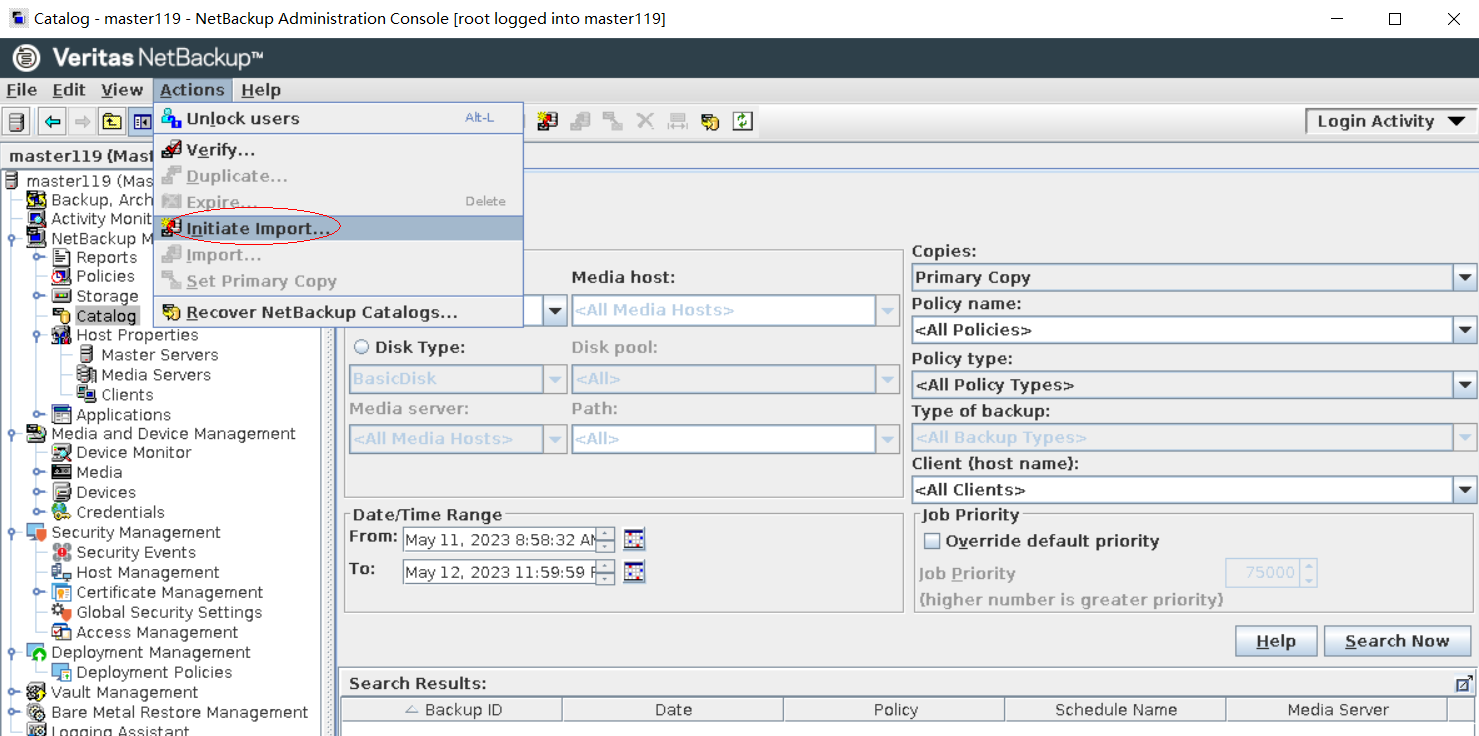
Task: Sort results by Backup ID column header
Action: coord(452,710)
